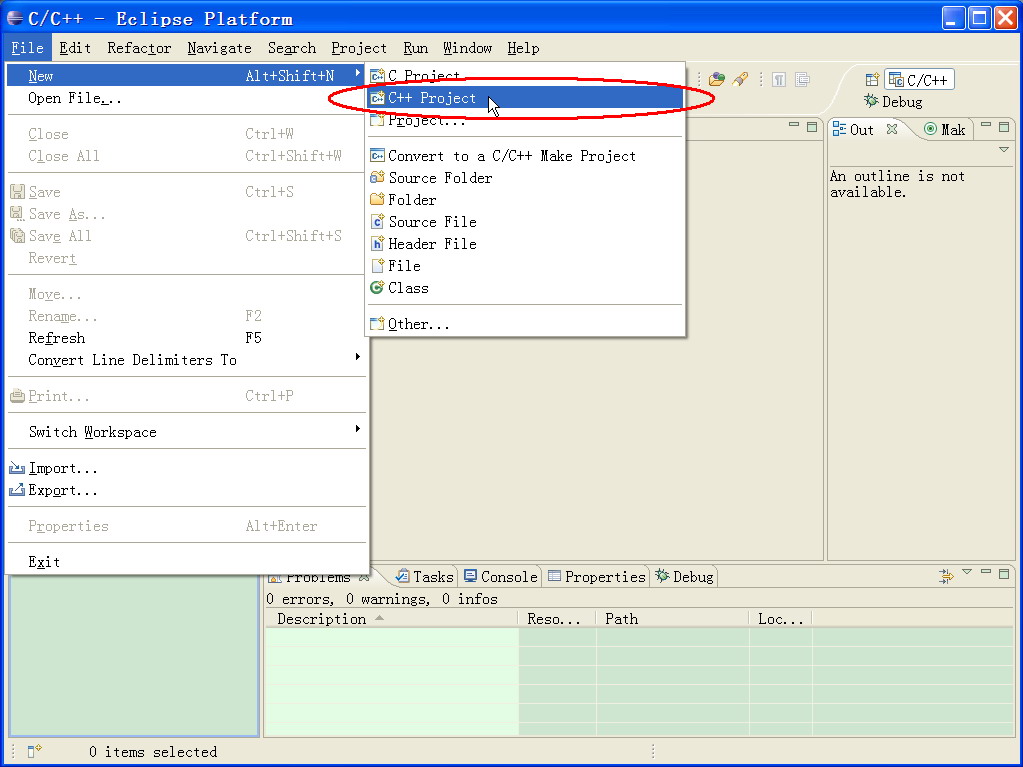The height and width of the screenshot is (767, 1023).
Task: Open the Navigate menu
Action: click(x=219, y=48)
